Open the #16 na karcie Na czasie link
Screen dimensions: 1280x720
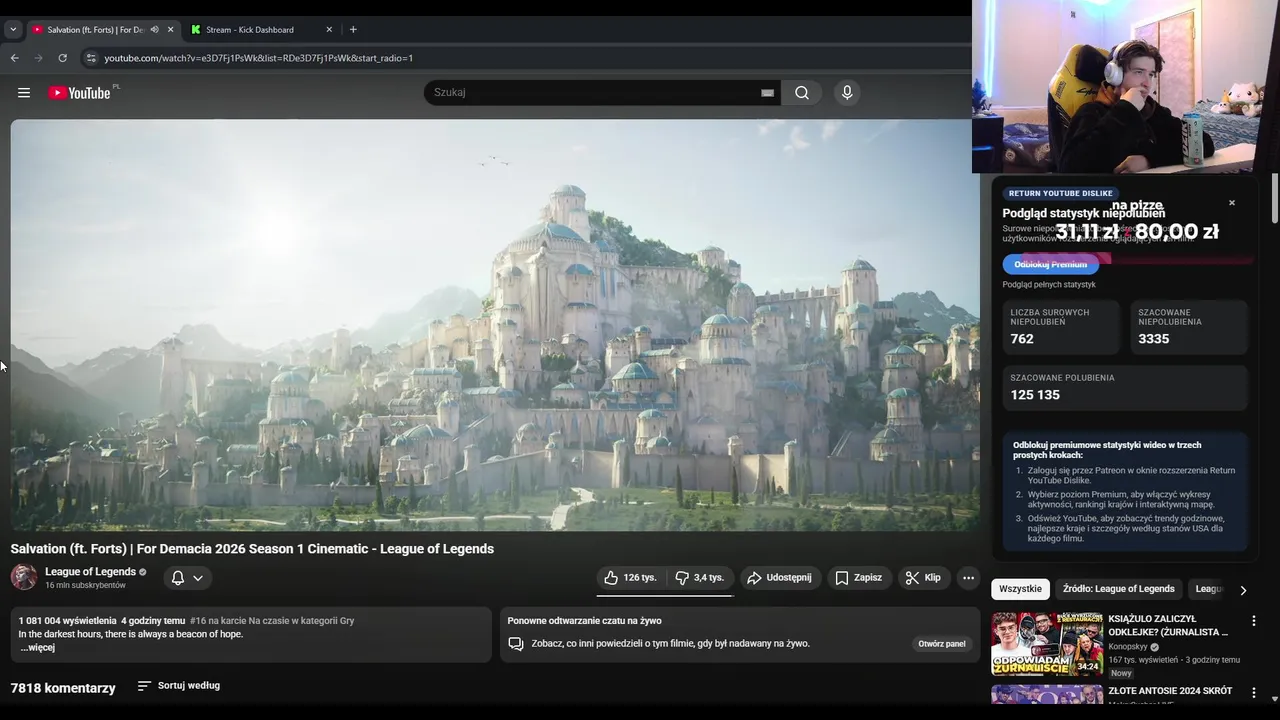pos(272,621)
